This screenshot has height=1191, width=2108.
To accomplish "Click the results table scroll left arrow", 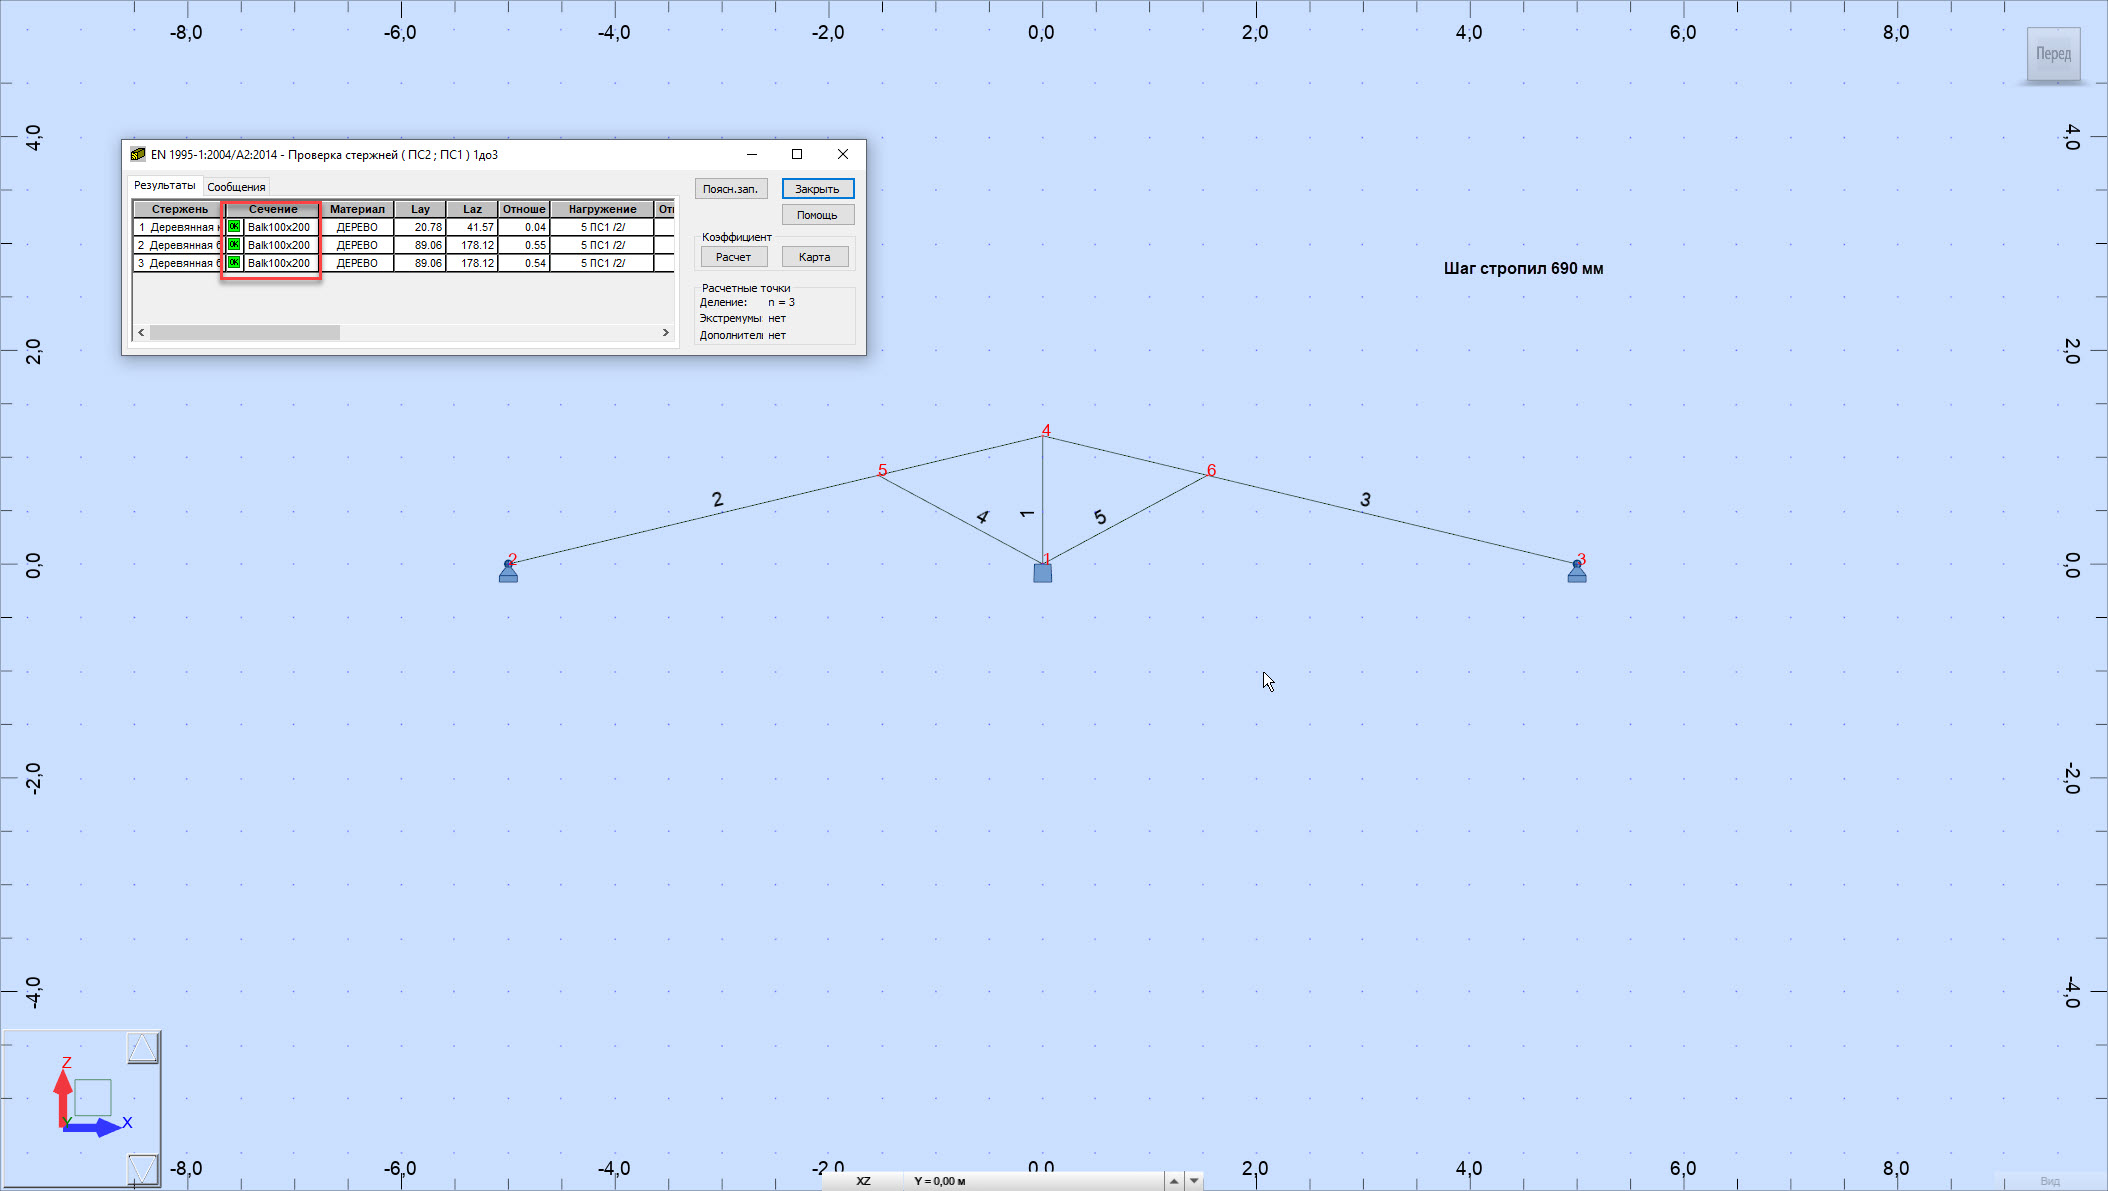I will coord(141,332).
